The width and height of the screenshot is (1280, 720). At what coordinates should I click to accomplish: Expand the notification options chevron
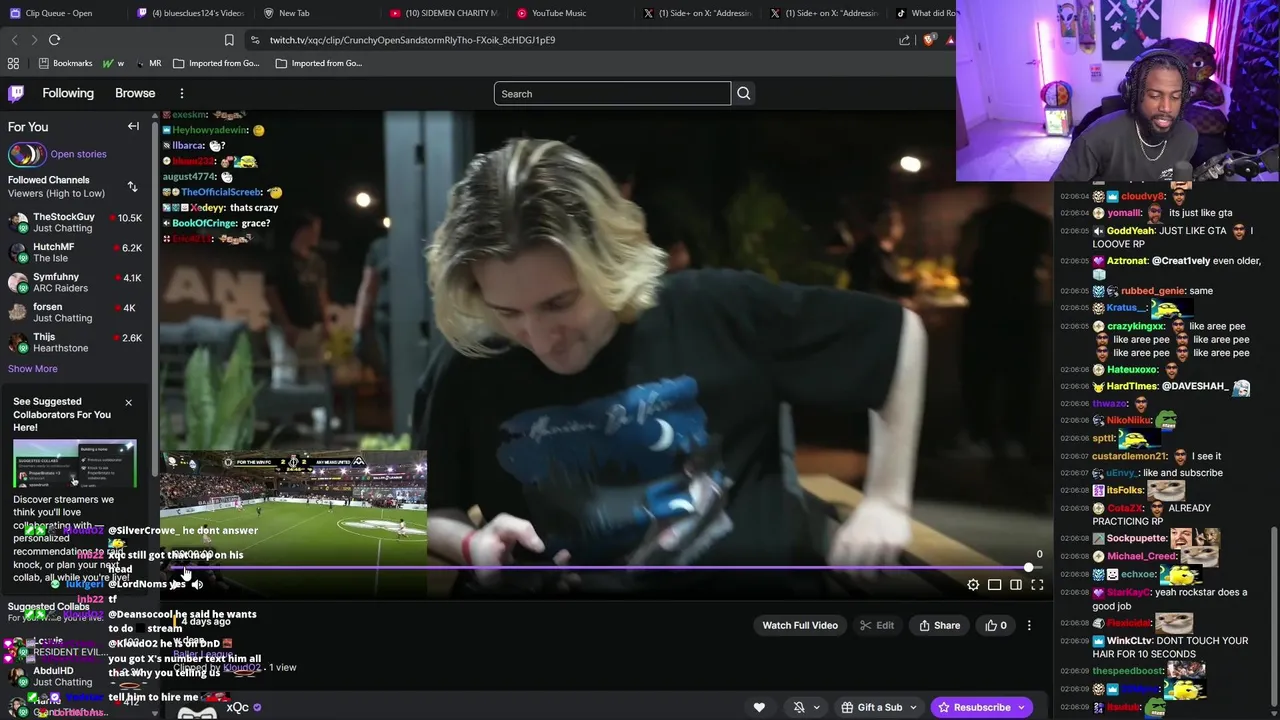point(816,707)
